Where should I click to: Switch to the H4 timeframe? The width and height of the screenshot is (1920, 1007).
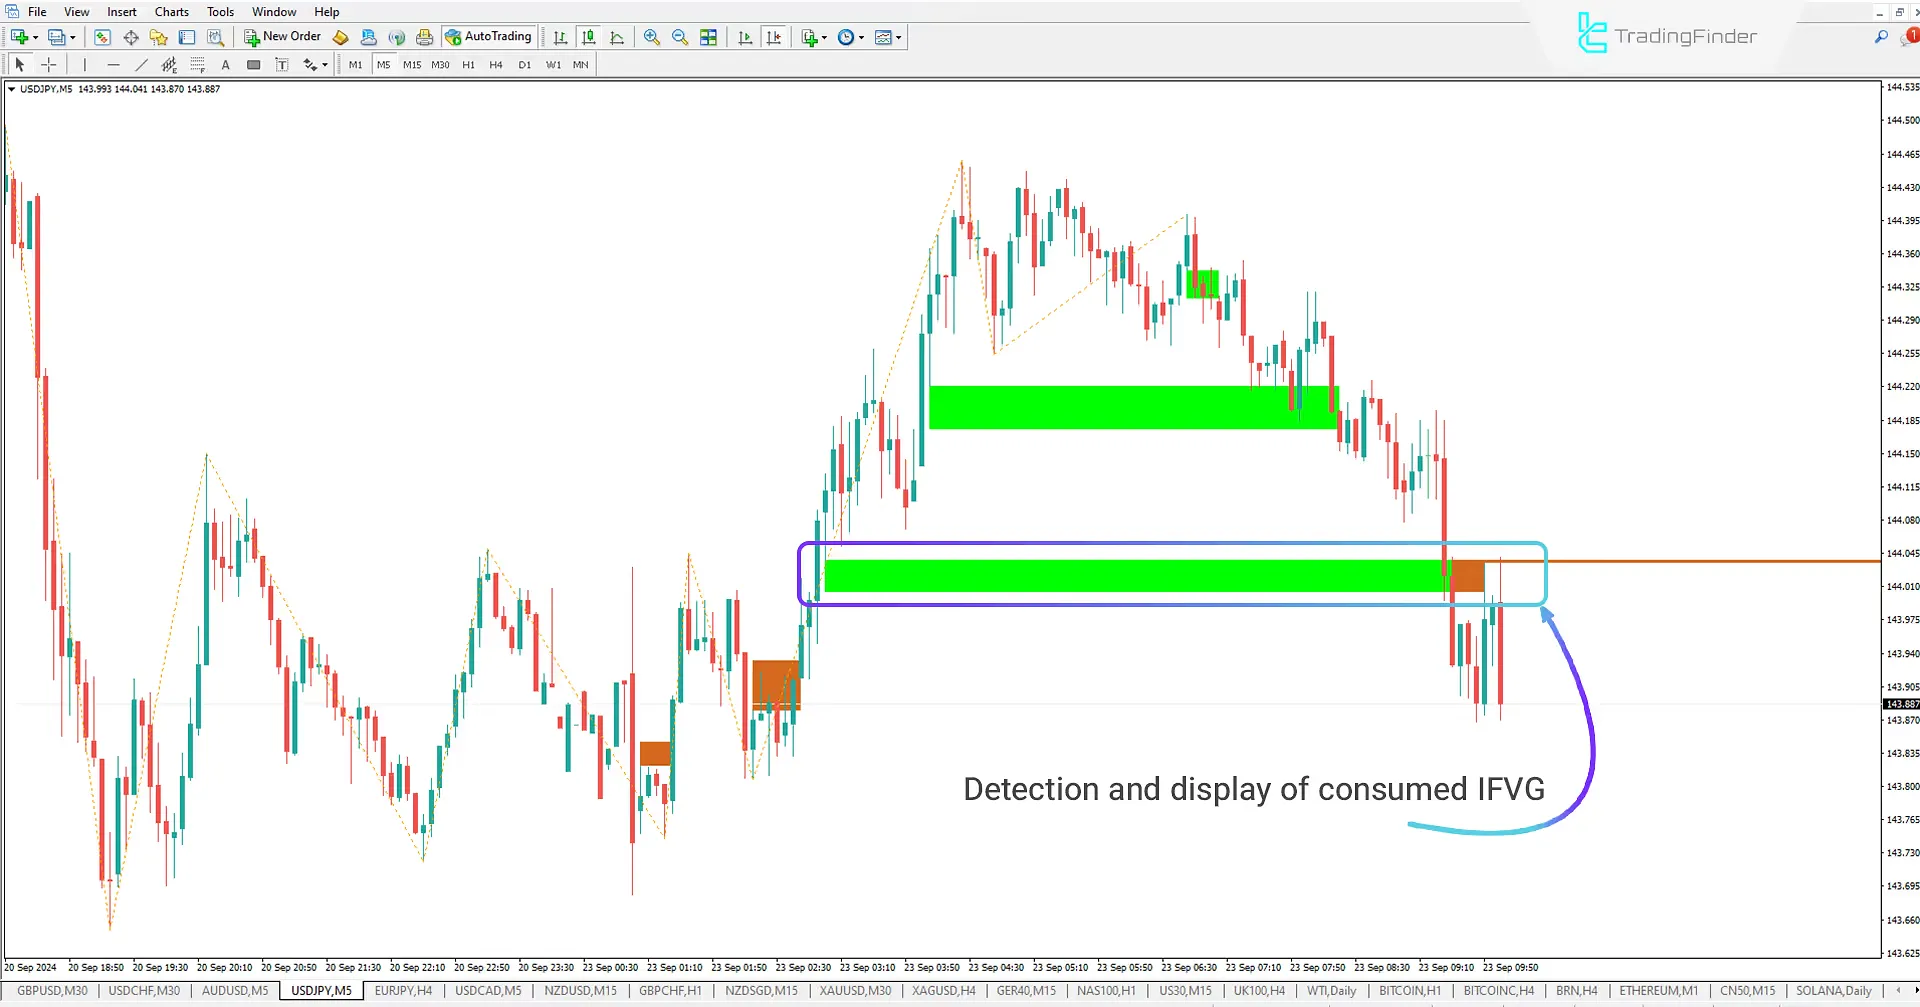click(496, 65)
